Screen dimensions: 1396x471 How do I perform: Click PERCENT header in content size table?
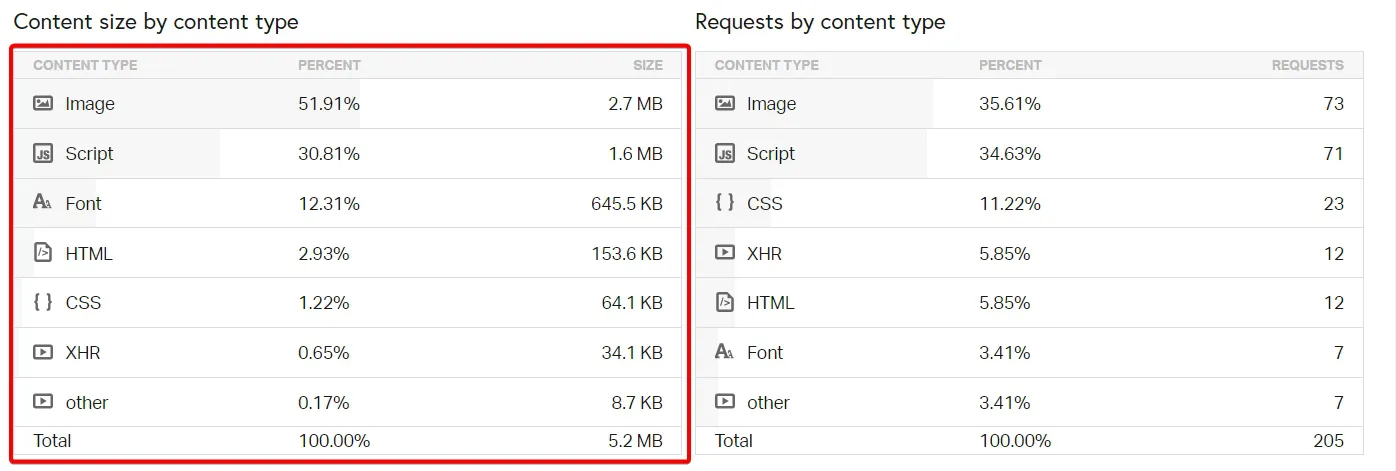(329, 65)
